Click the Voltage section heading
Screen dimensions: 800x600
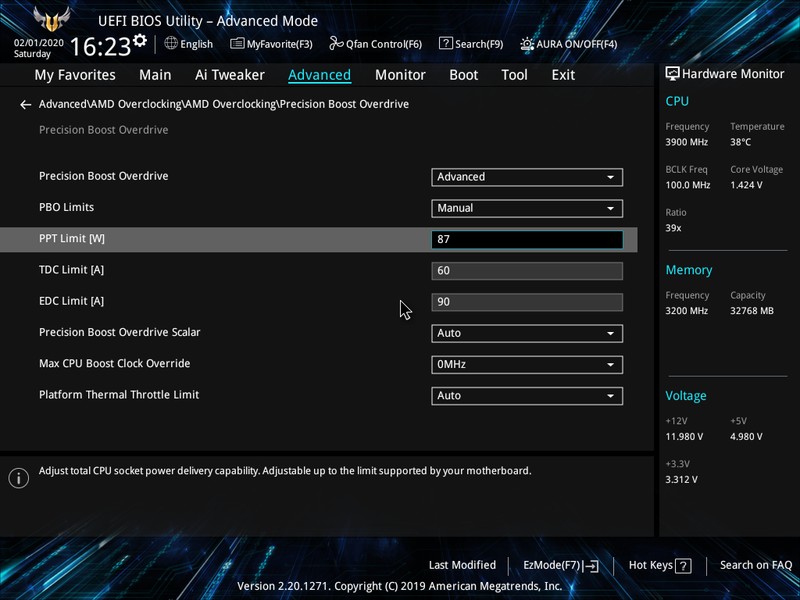(686, 395)
